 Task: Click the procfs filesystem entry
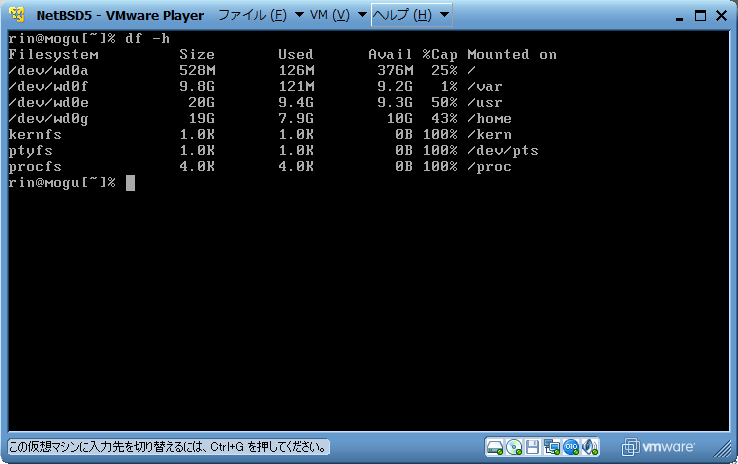coord(35,167)
